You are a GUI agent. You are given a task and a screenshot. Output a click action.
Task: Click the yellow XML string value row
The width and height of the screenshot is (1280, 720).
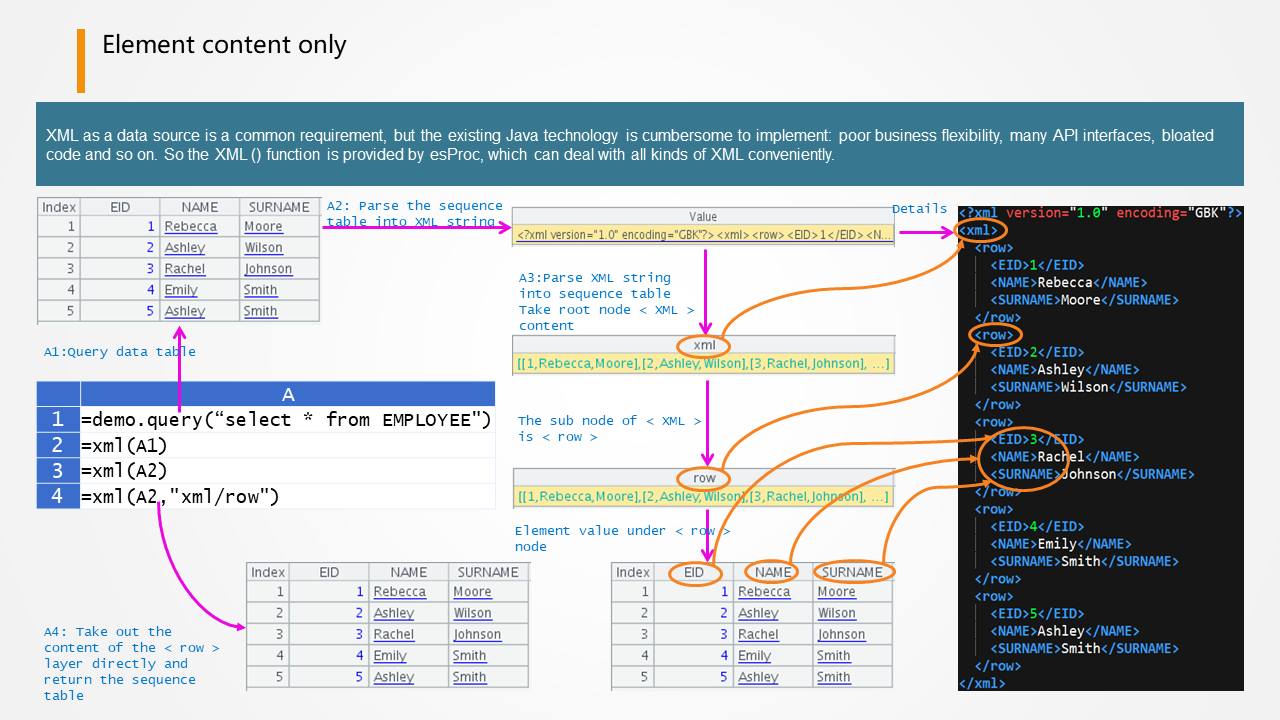pyautogui.click(x=703, y=235)
